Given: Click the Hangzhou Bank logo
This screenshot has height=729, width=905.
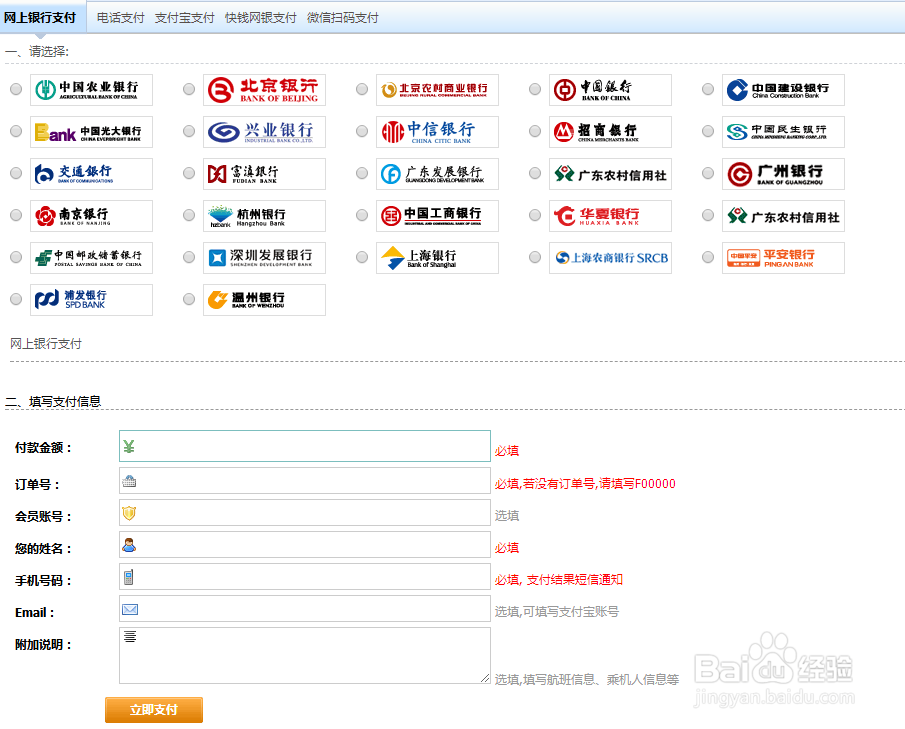Looking at the screenshot, I should (x=264, y=216).
